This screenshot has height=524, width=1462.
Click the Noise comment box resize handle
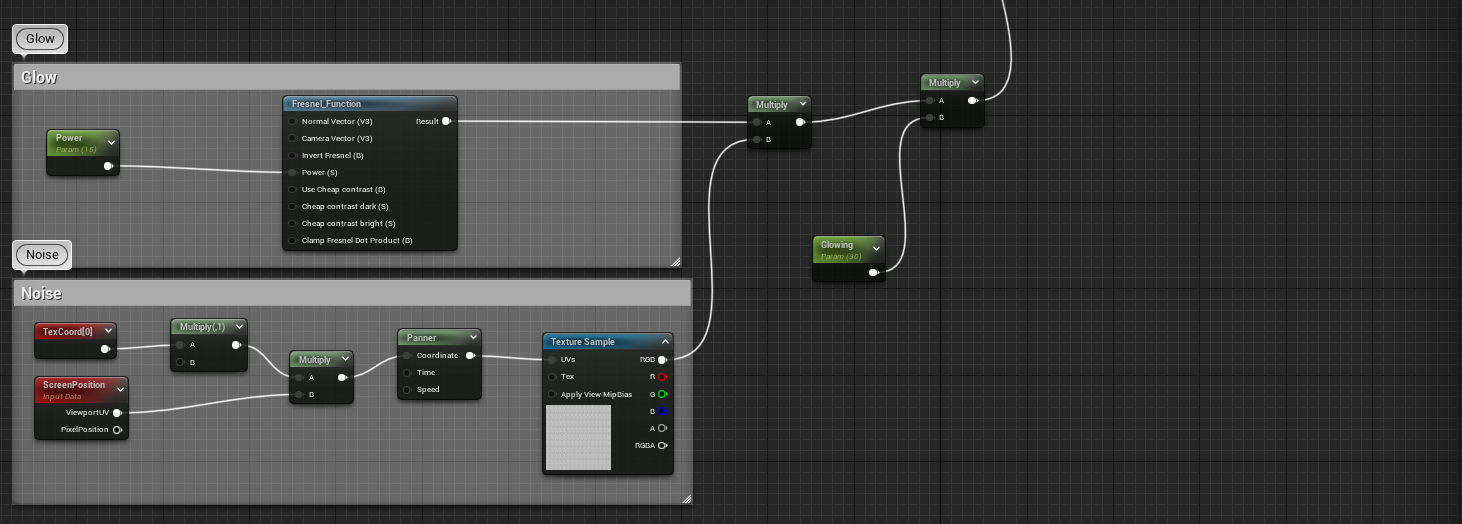point(685,497)
